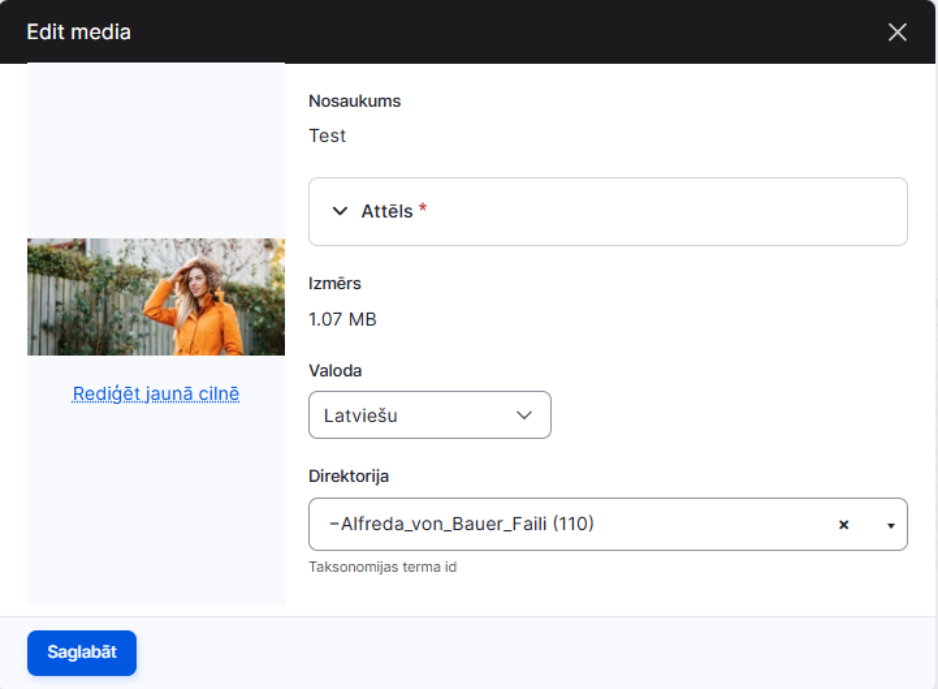Open the Rediģēt jaunā cilnē link

(x=156, y=394)
